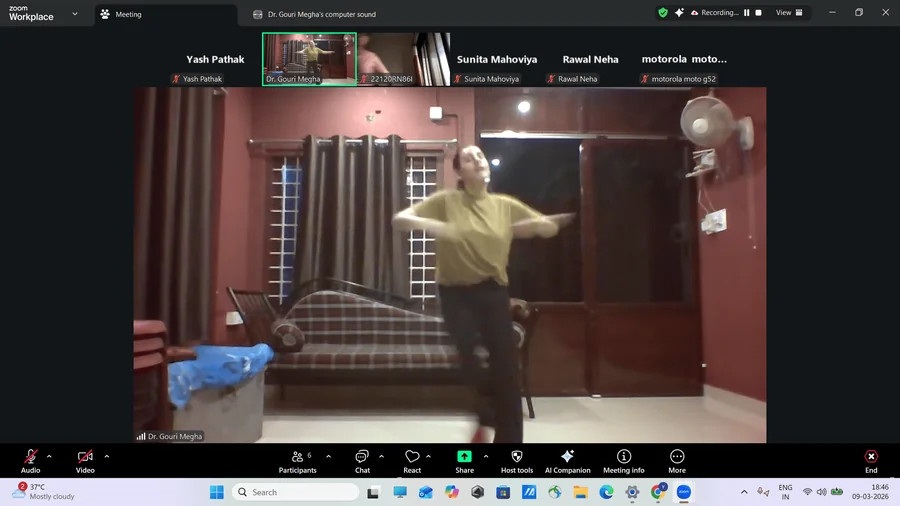Click ENG IN language indicator
This screenshot has width=900, height=506.
tap(785, 492)
